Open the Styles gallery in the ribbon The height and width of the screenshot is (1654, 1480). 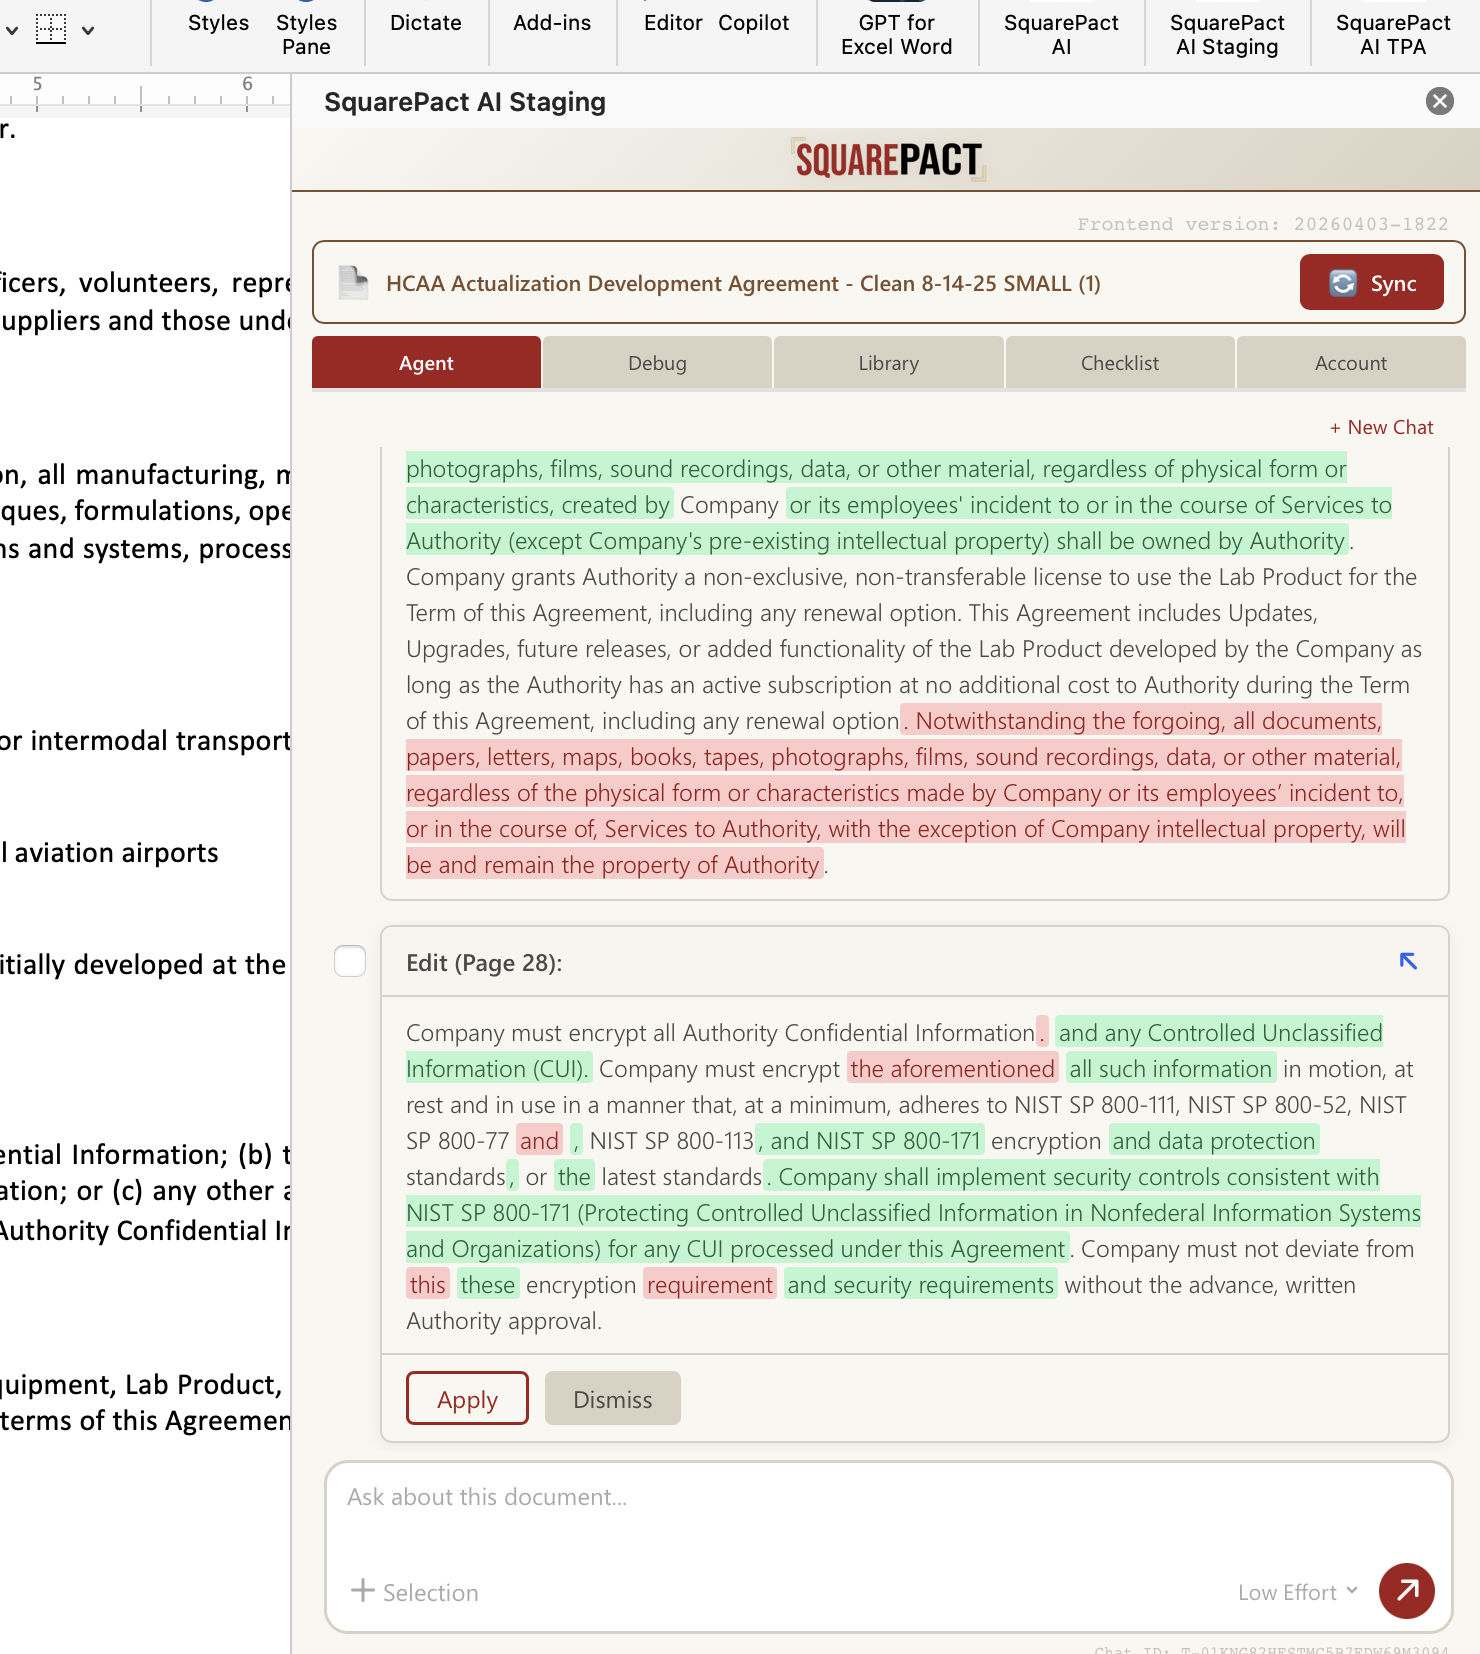coord(218,23)
